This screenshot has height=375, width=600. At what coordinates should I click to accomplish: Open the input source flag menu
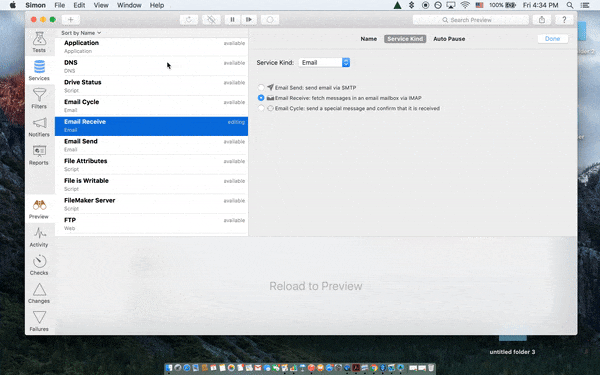[x=479, y=5]
